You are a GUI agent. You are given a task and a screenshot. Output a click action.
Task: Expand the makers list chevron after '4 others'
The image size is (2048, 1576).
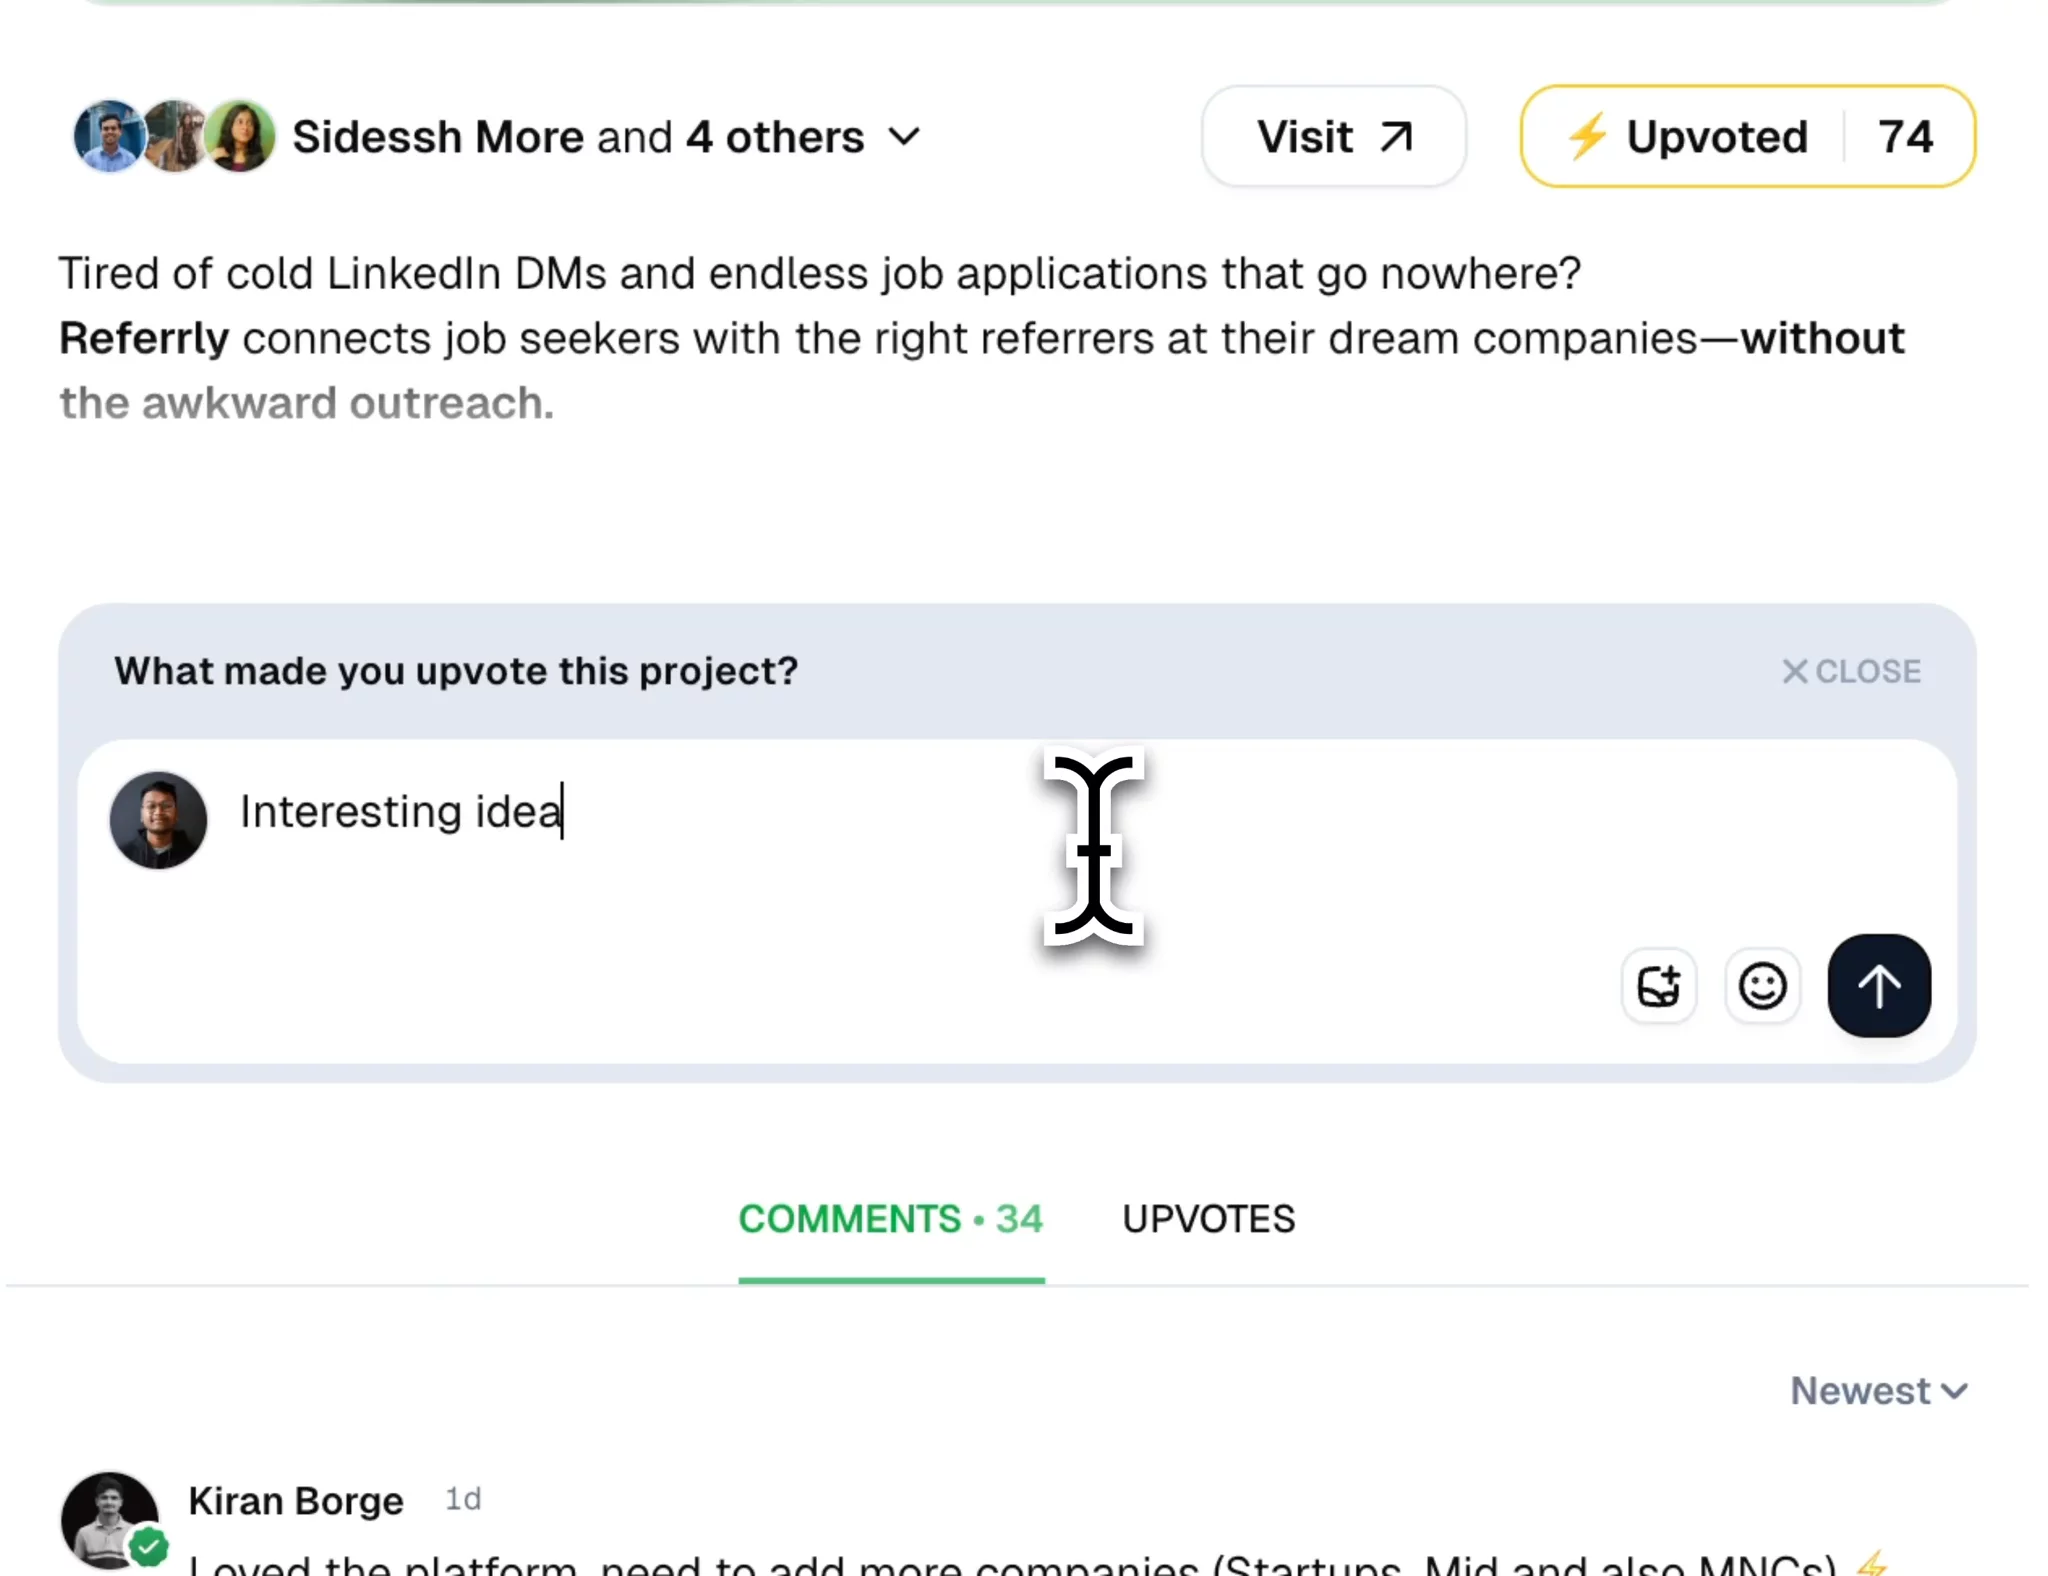click(x=904, y=137)
